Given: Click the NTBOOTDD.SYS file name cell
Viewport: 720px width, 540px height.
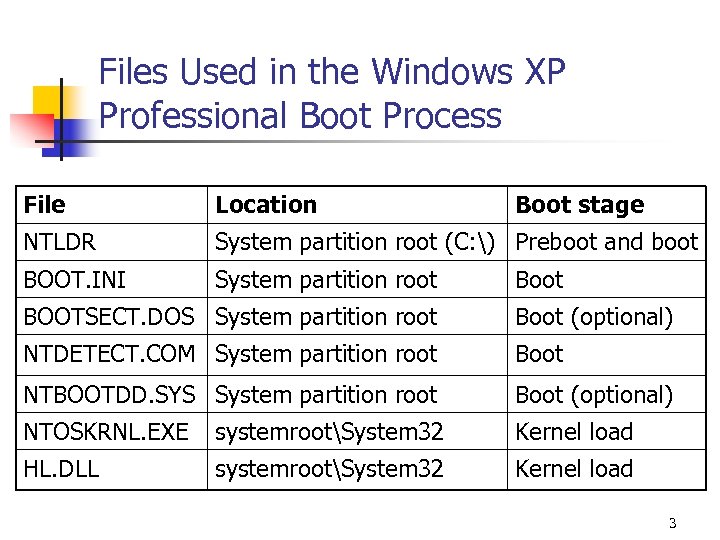Looking at the screenshot, I should click(x=109, y=395).
